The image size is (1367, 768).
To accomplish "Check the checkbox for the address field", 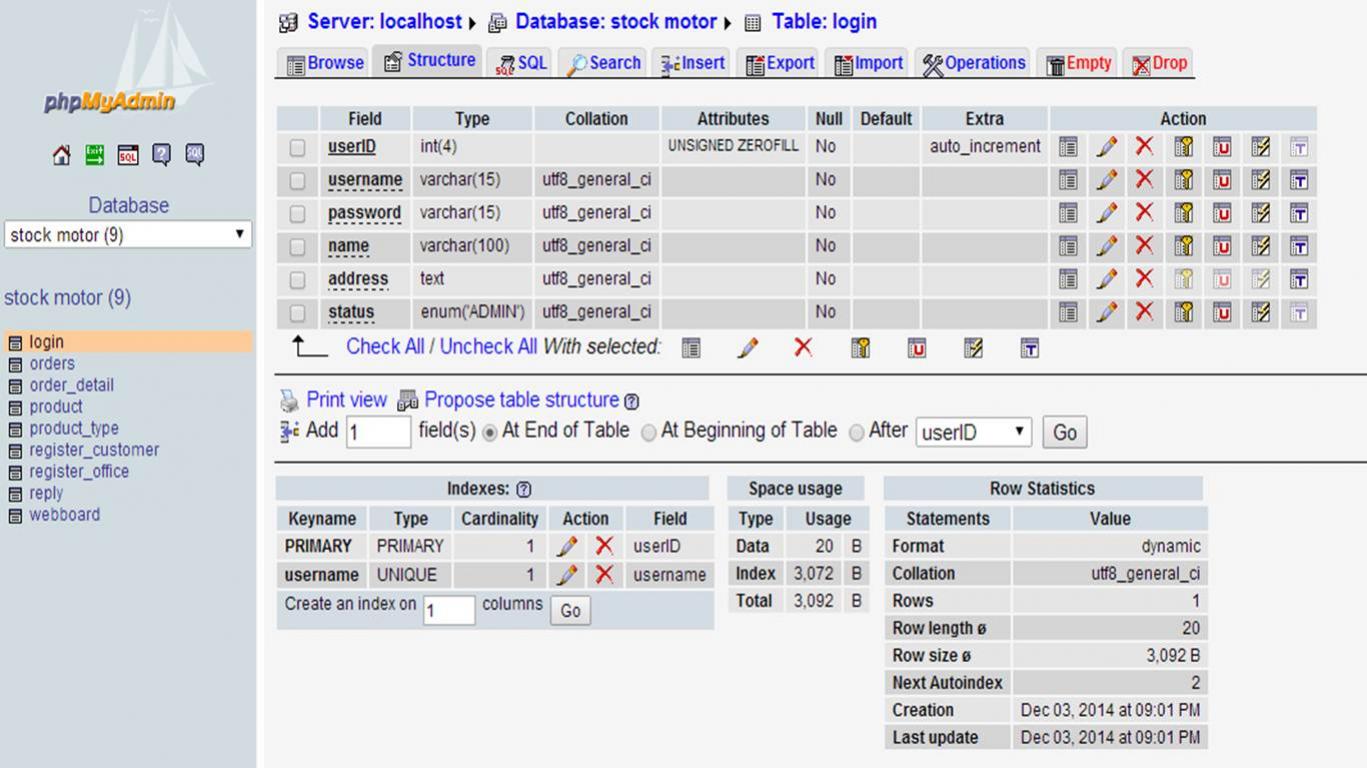I will point(297,279).
